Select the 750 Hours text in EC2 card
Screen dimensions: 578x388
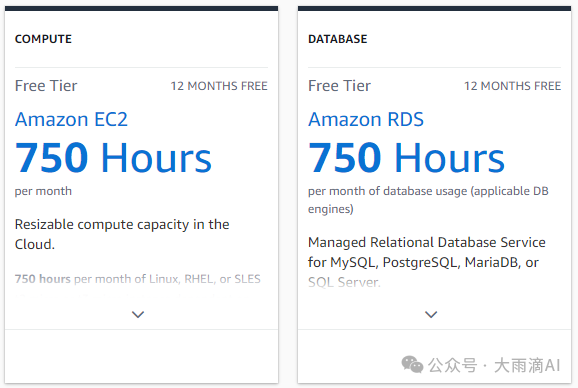(x=113, y=158)
